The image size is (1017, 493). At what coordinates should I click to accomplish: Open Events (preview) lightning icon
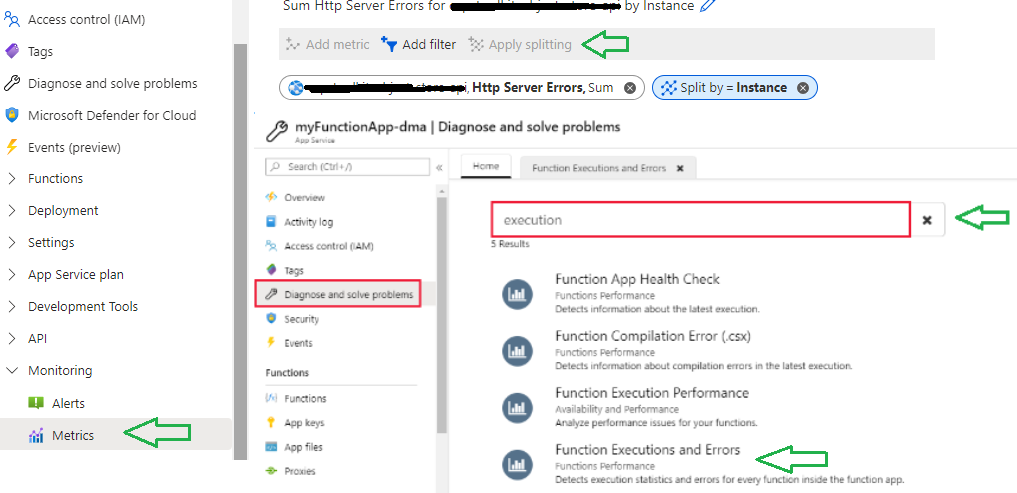[x=12, y=147]
